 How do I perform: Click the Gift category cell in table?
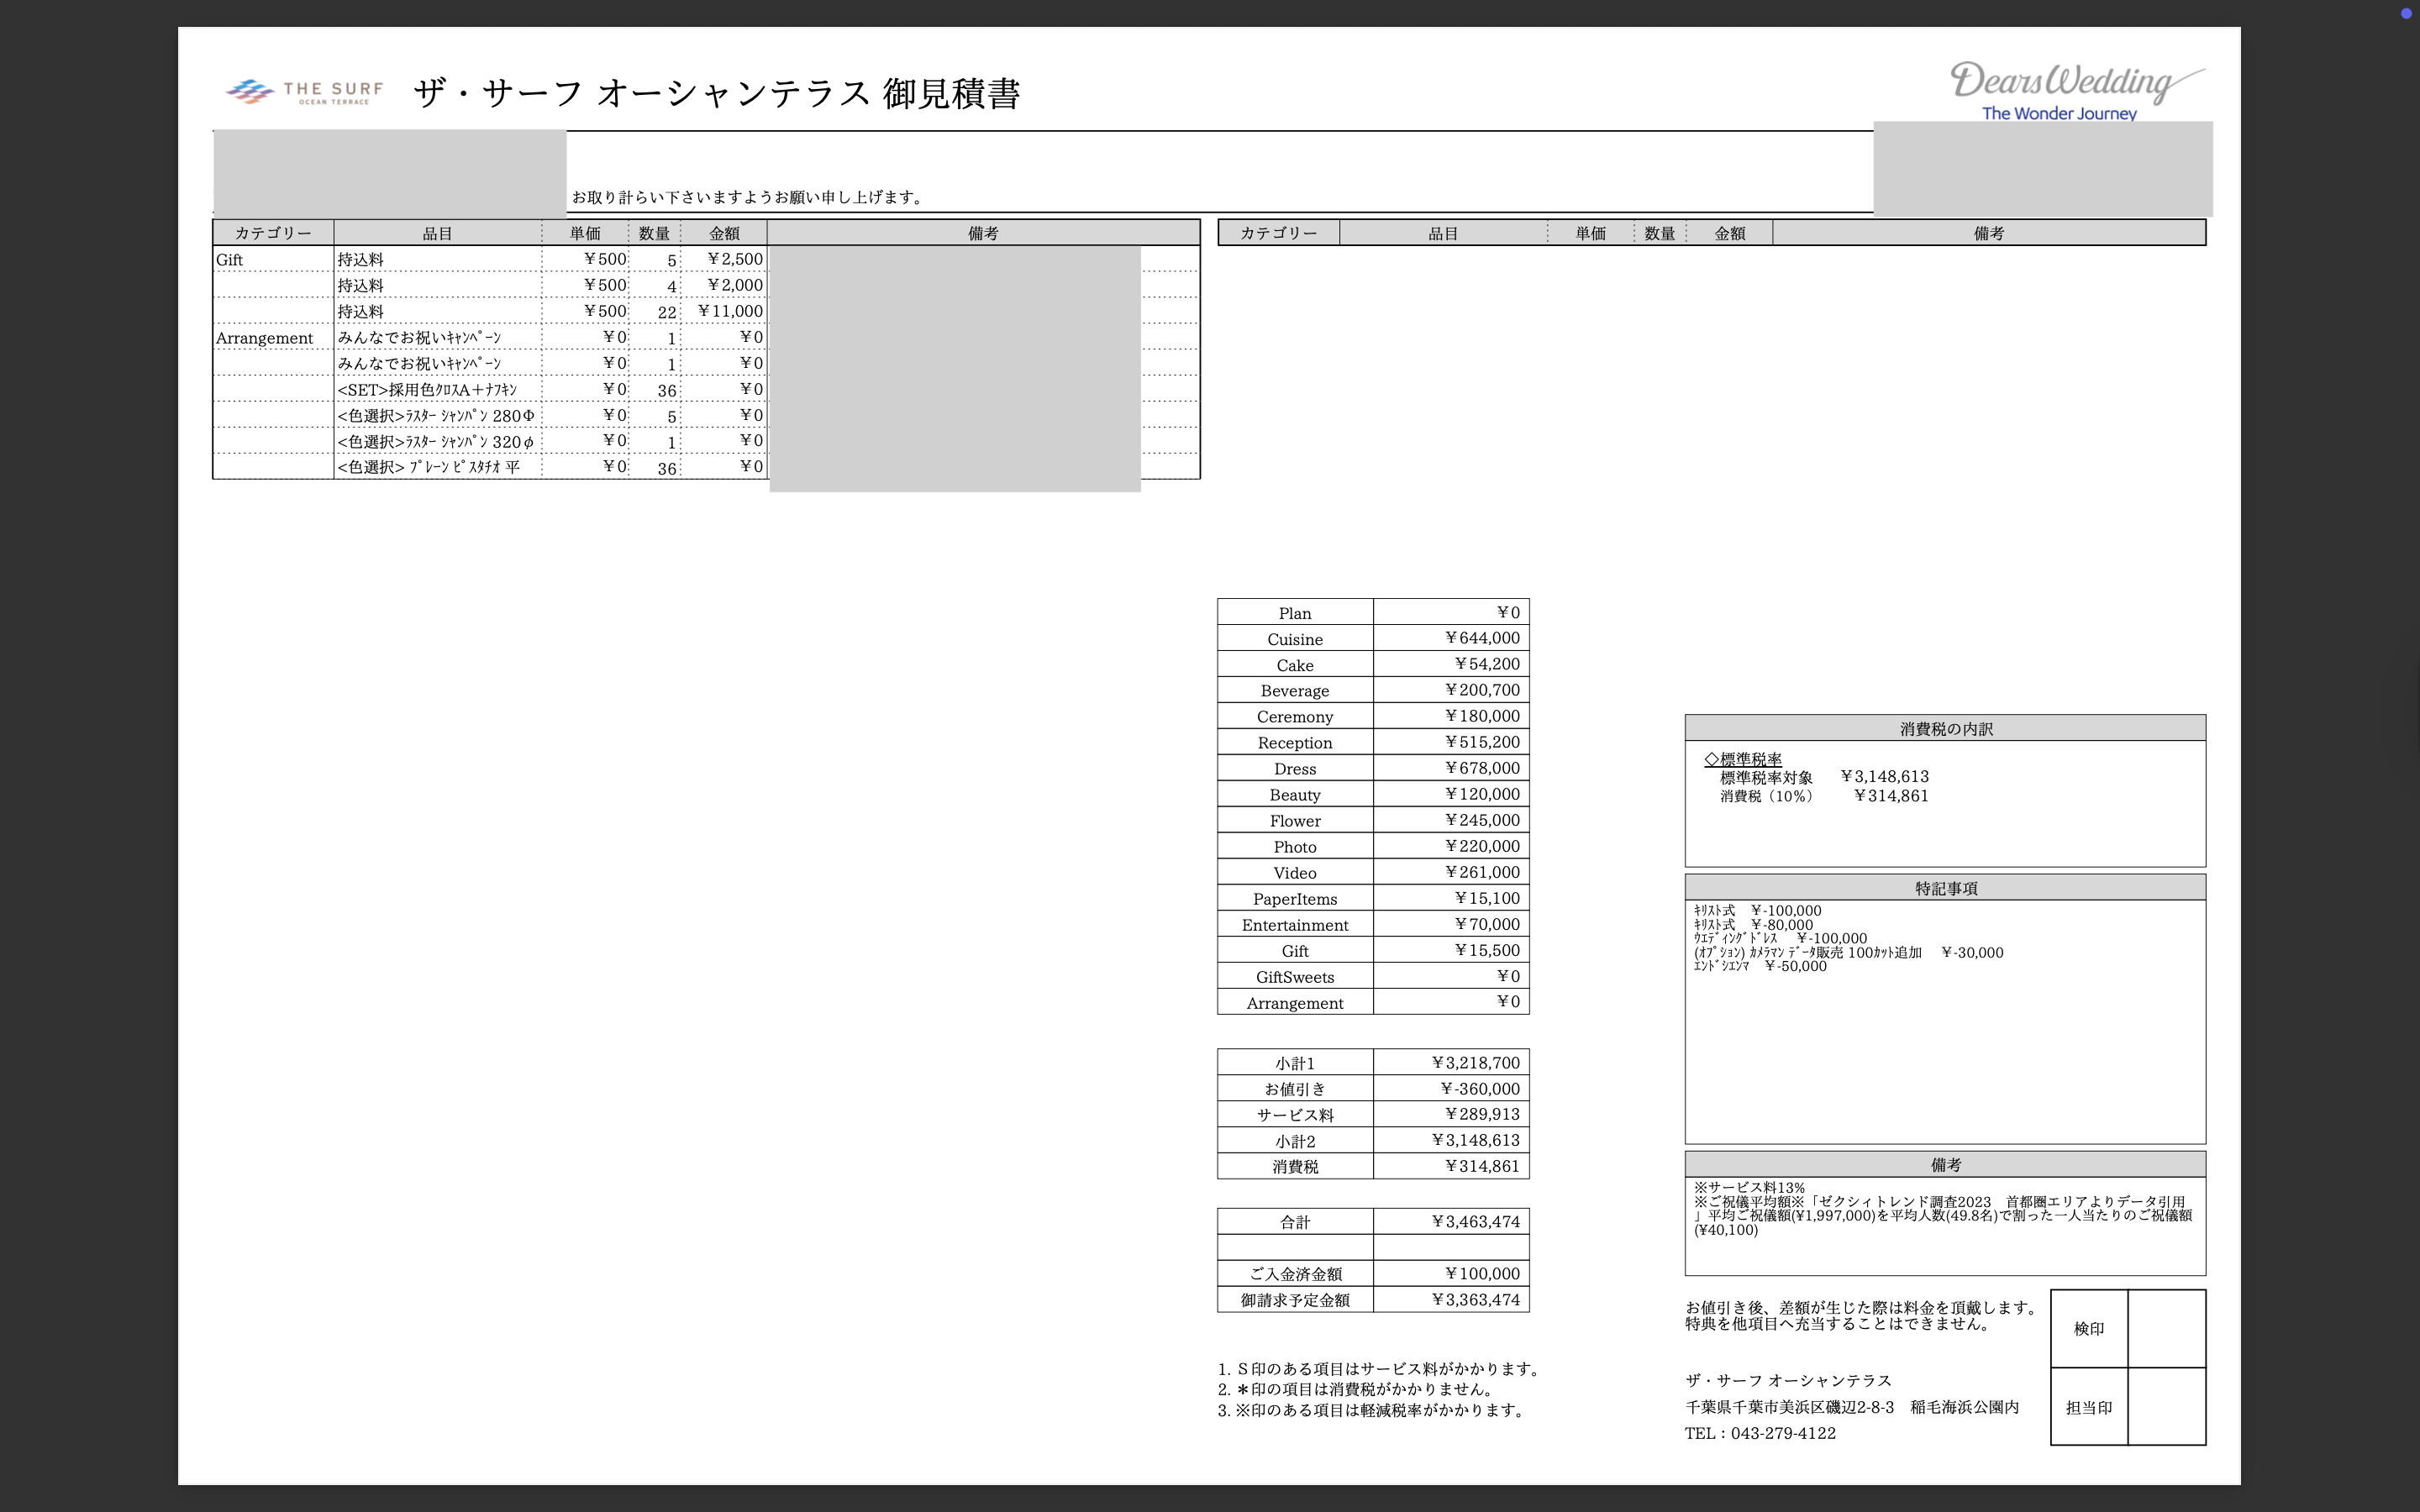coord(230,260)
